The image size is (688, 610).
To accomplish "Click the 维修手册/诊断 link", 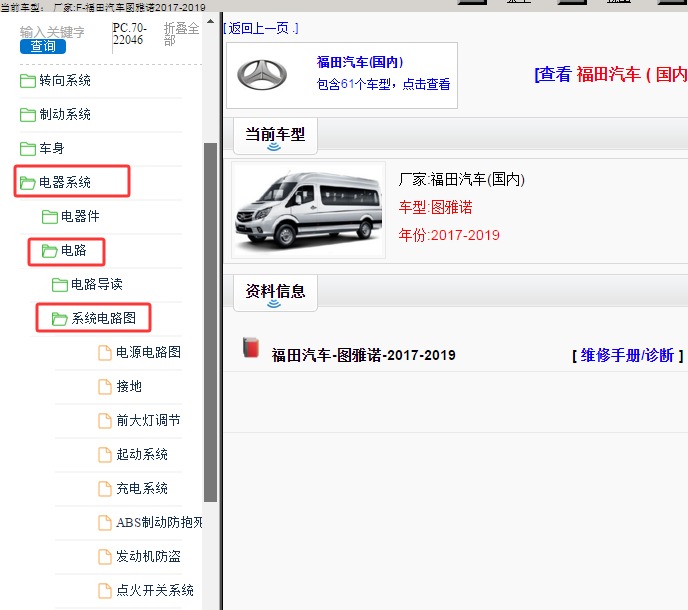I will 627,355.
